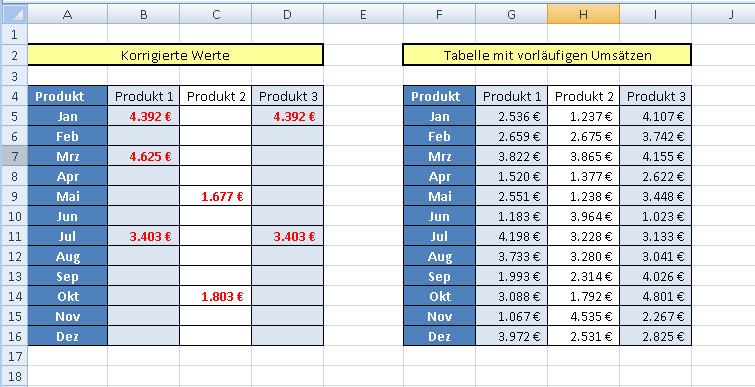
Task: Select the '1.377 €' cell
Action: coord(583,177)
